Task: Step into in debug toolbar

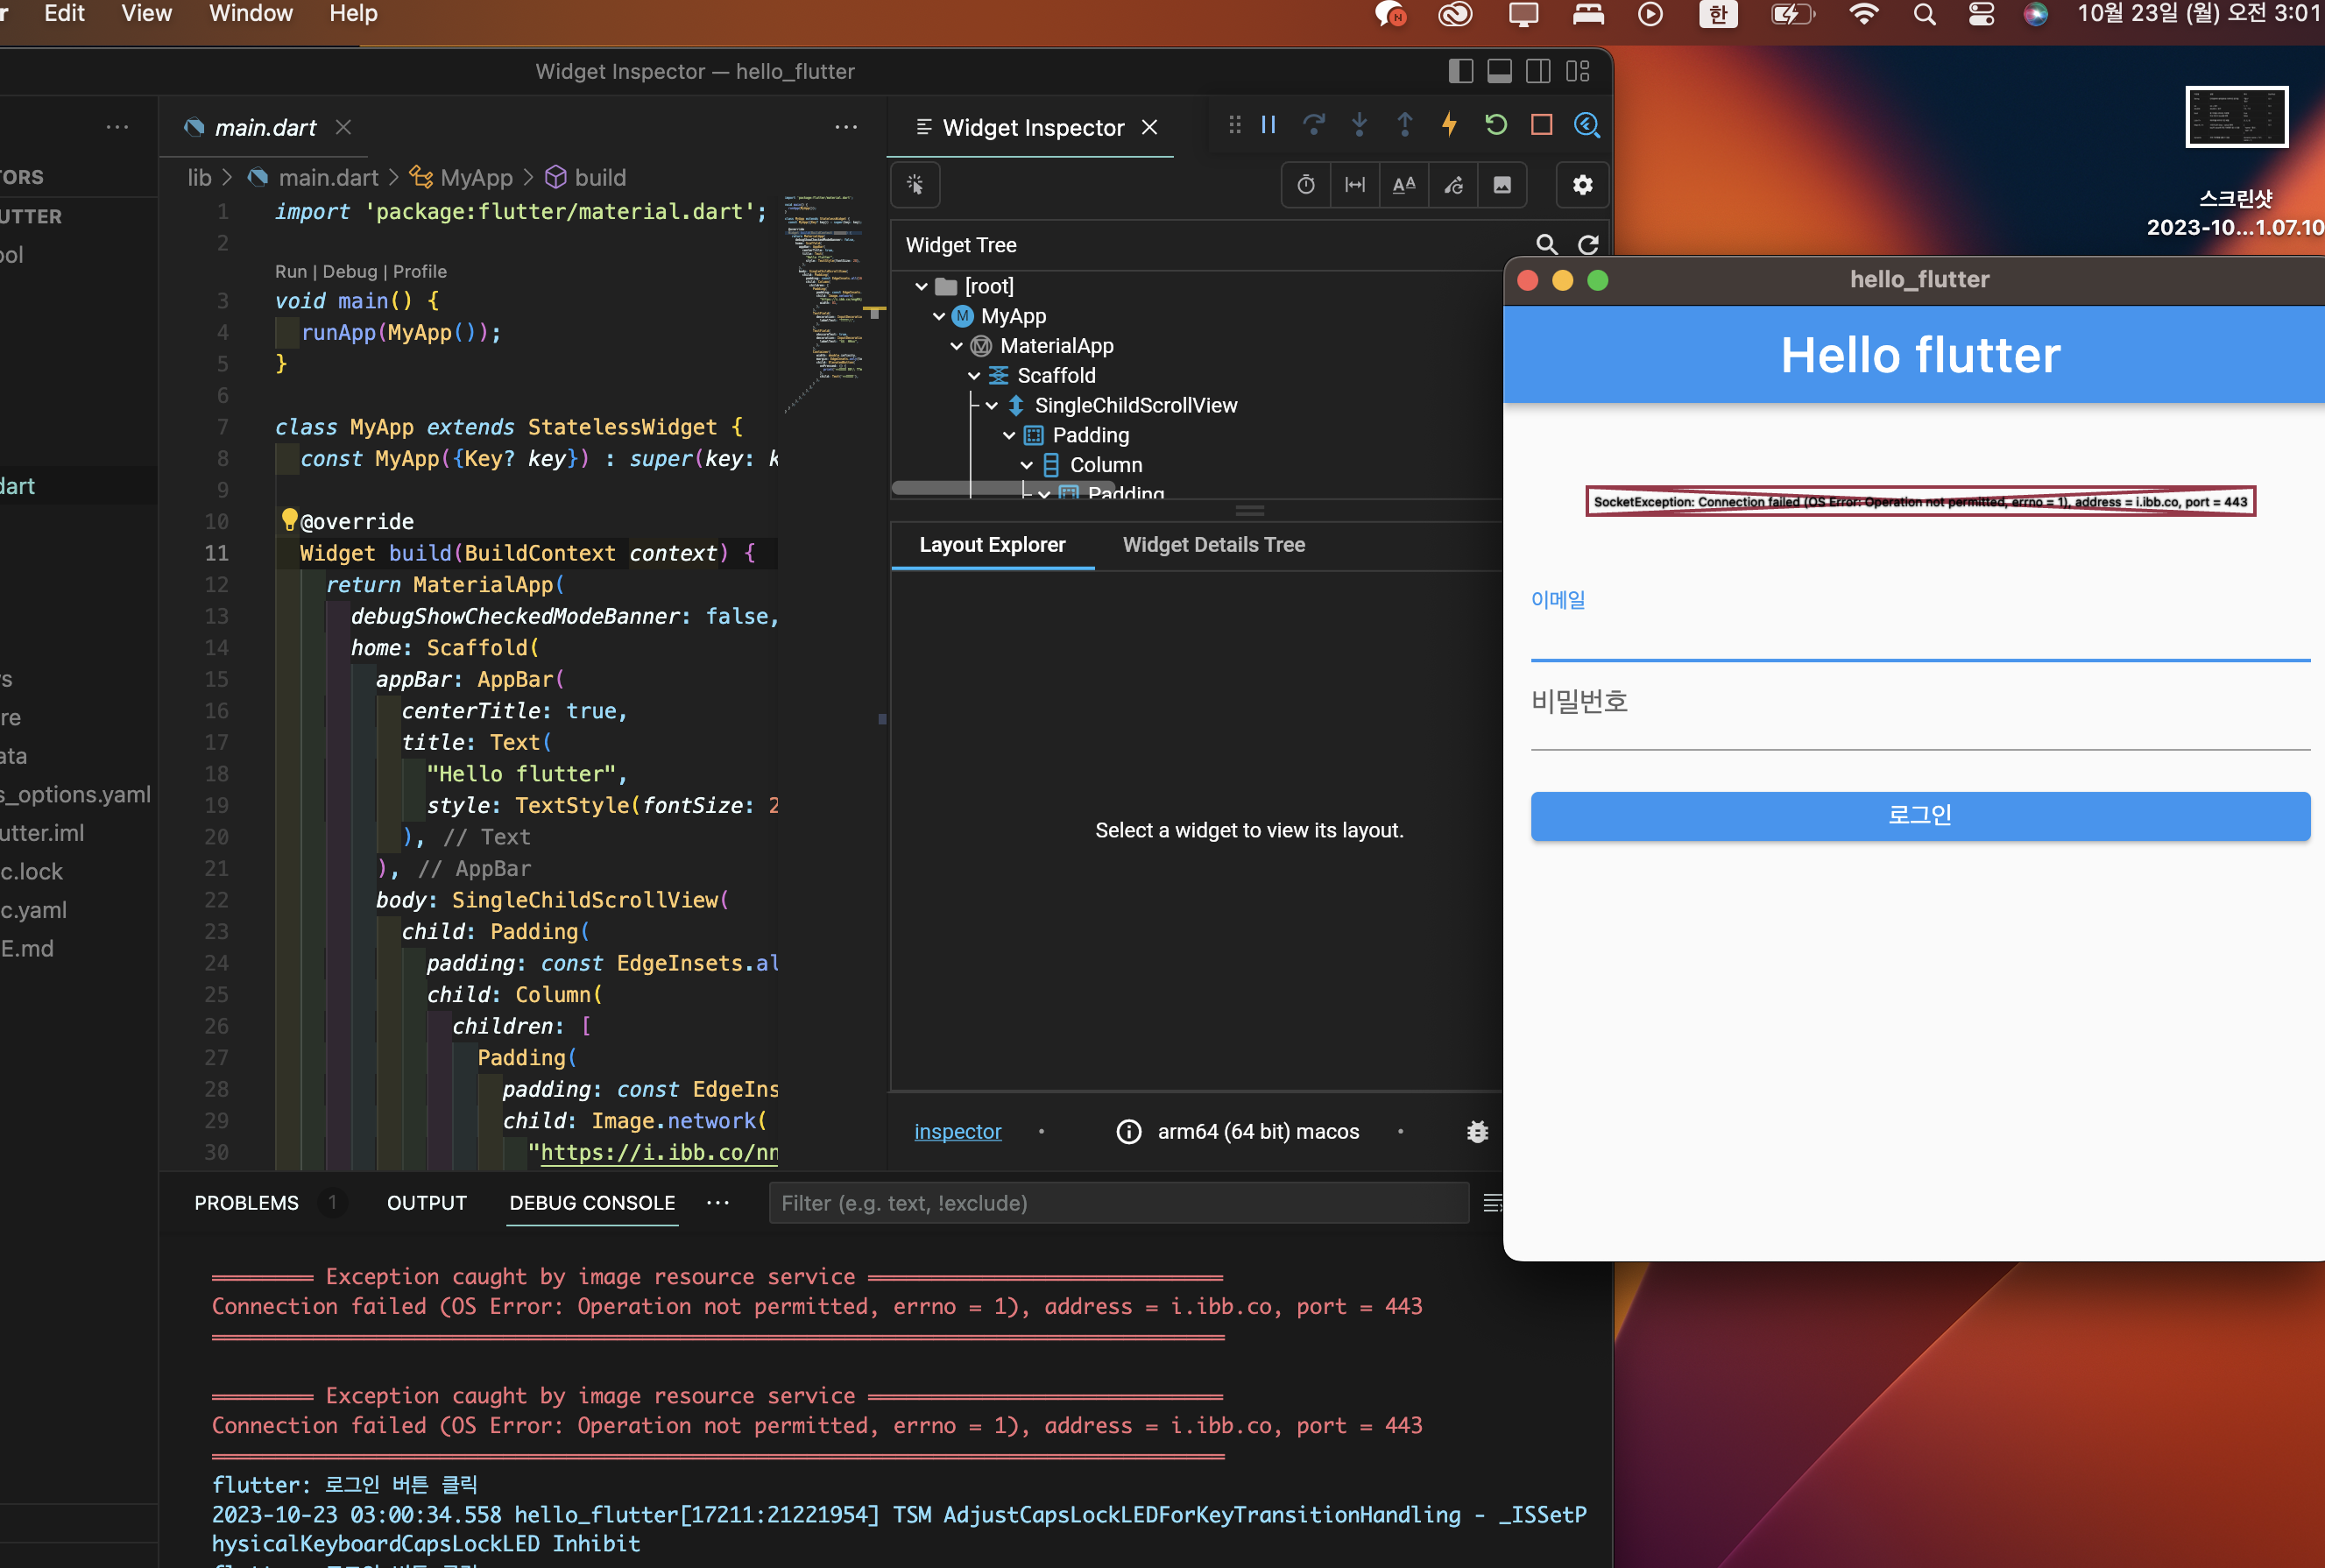Action: tap(1359, 125)
